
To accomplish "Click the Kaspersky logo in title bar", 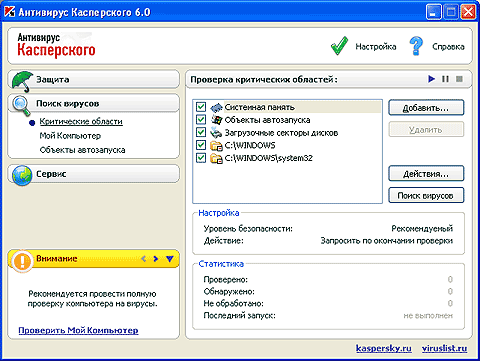I will 9,12.
